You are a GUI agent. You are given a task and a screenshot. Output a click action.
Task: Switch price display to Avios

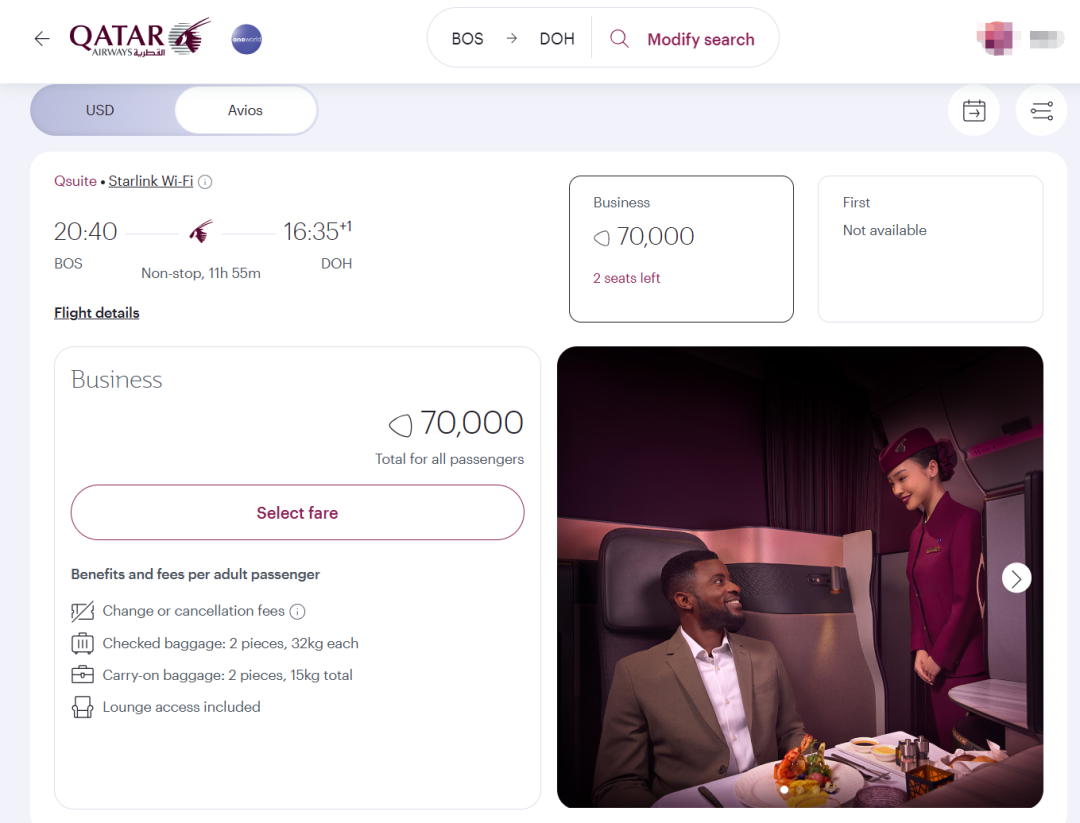(x=245, y=110)
